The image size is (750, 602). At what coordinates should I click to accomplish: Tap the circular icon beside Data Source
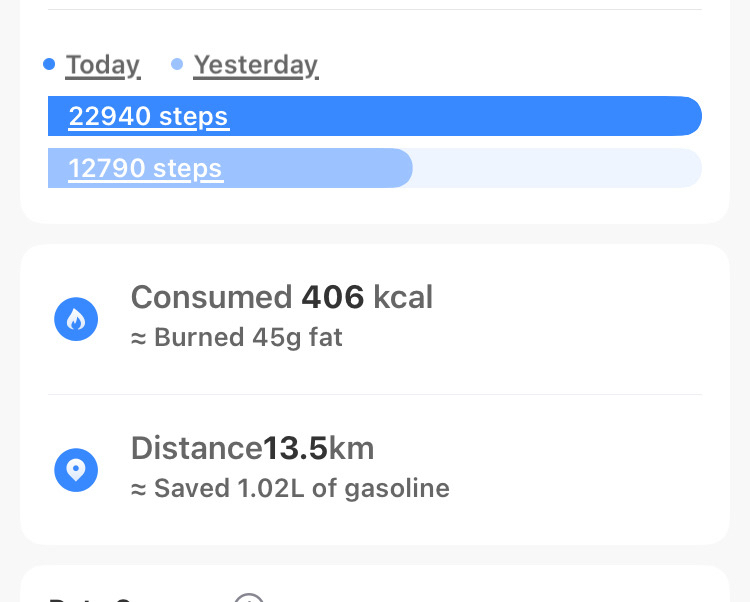(x=249, y=598)
